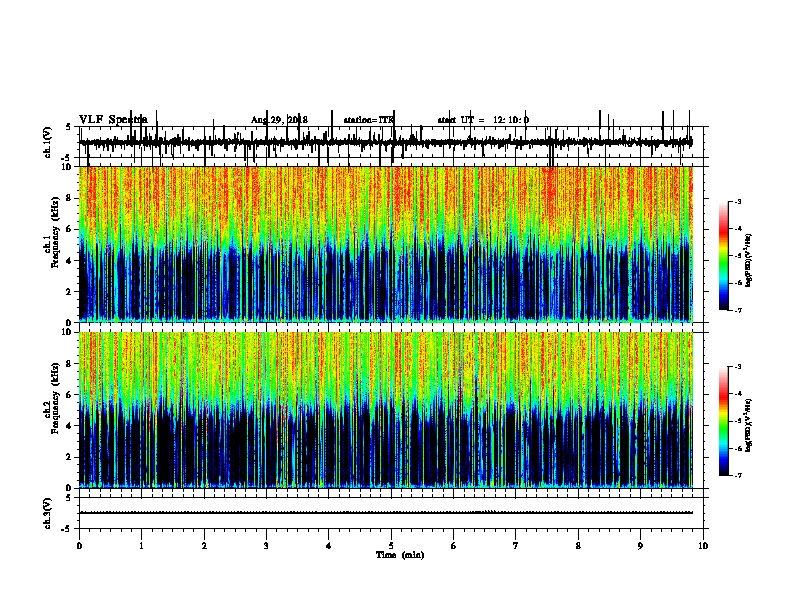The image size is (792, 612).
Task: Click the time axis tick label "4"
Action: click(329, 546)
